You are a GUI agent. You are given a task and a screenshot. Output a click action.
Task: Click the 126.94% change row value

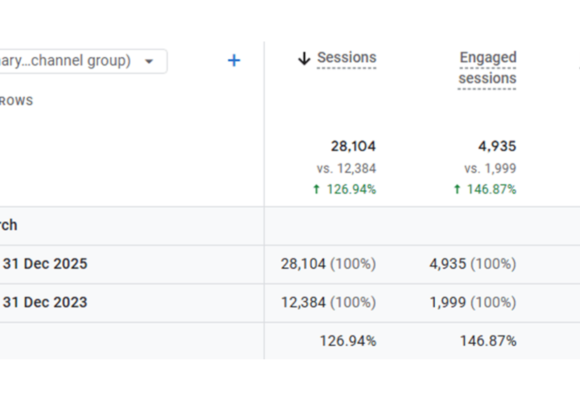(x=348, y=341)
